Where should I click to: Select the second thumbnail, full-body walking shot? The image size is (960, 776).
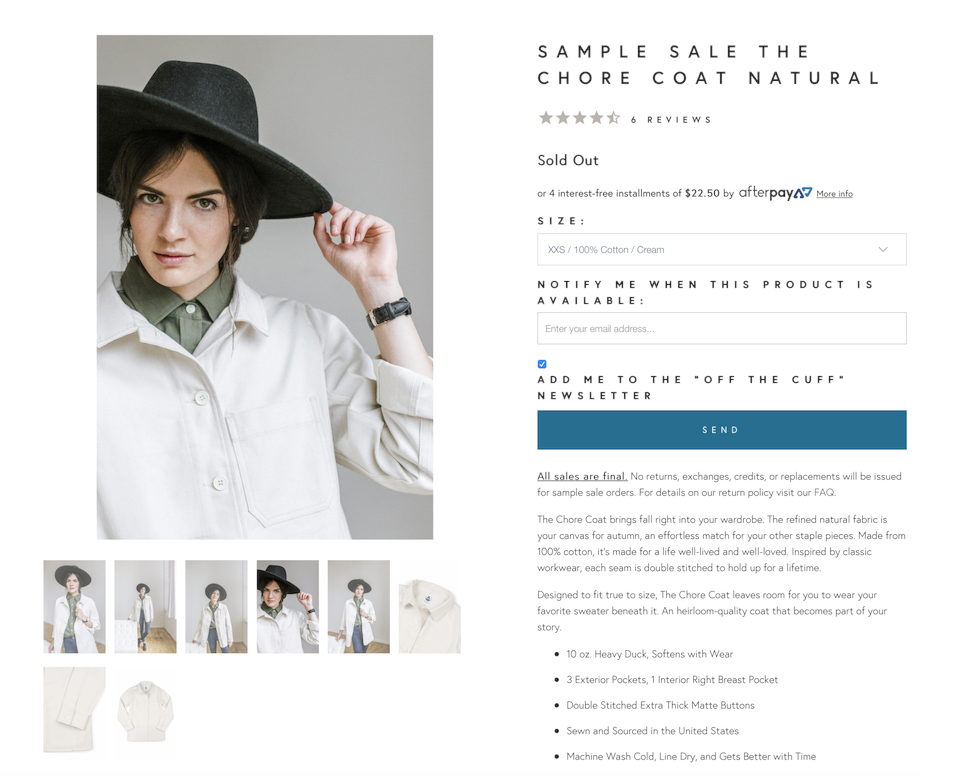click(145, 606)
